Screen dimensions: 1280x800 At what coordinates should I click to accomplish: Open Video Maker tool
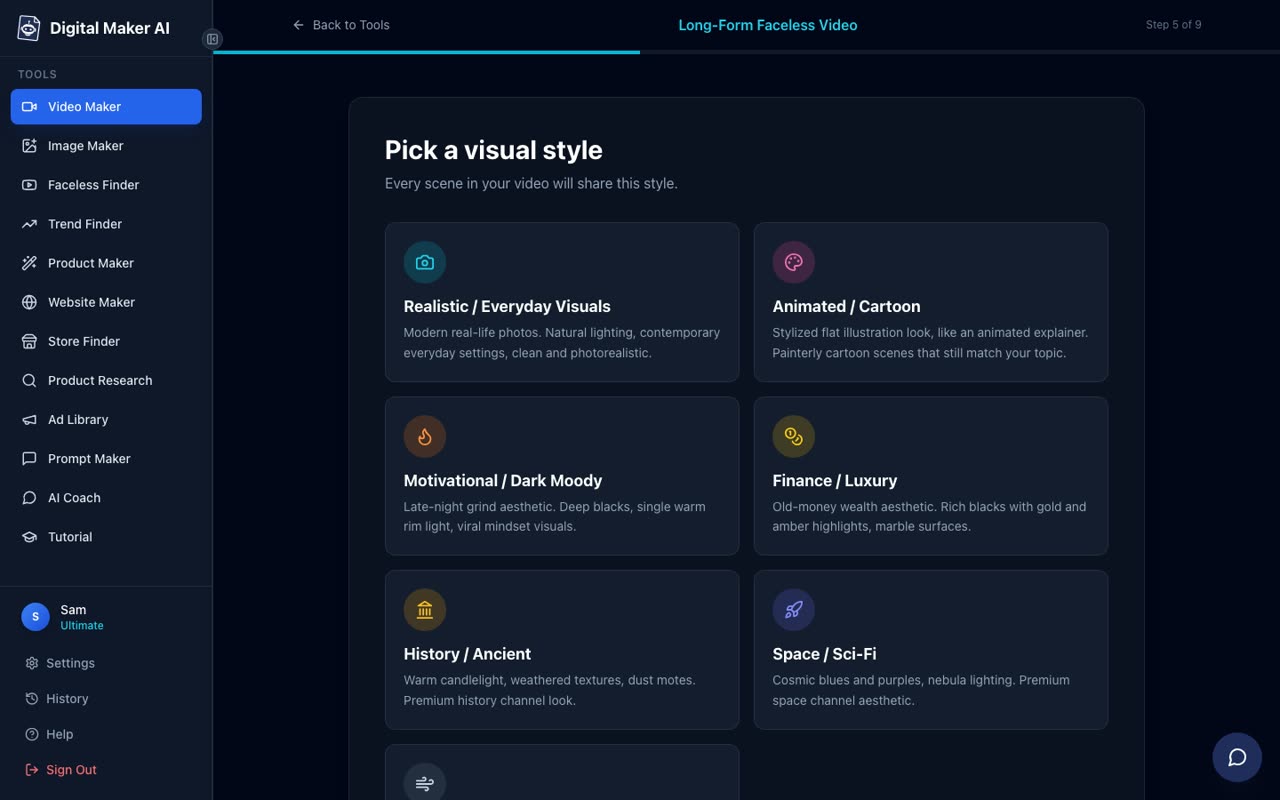(106, 107)
